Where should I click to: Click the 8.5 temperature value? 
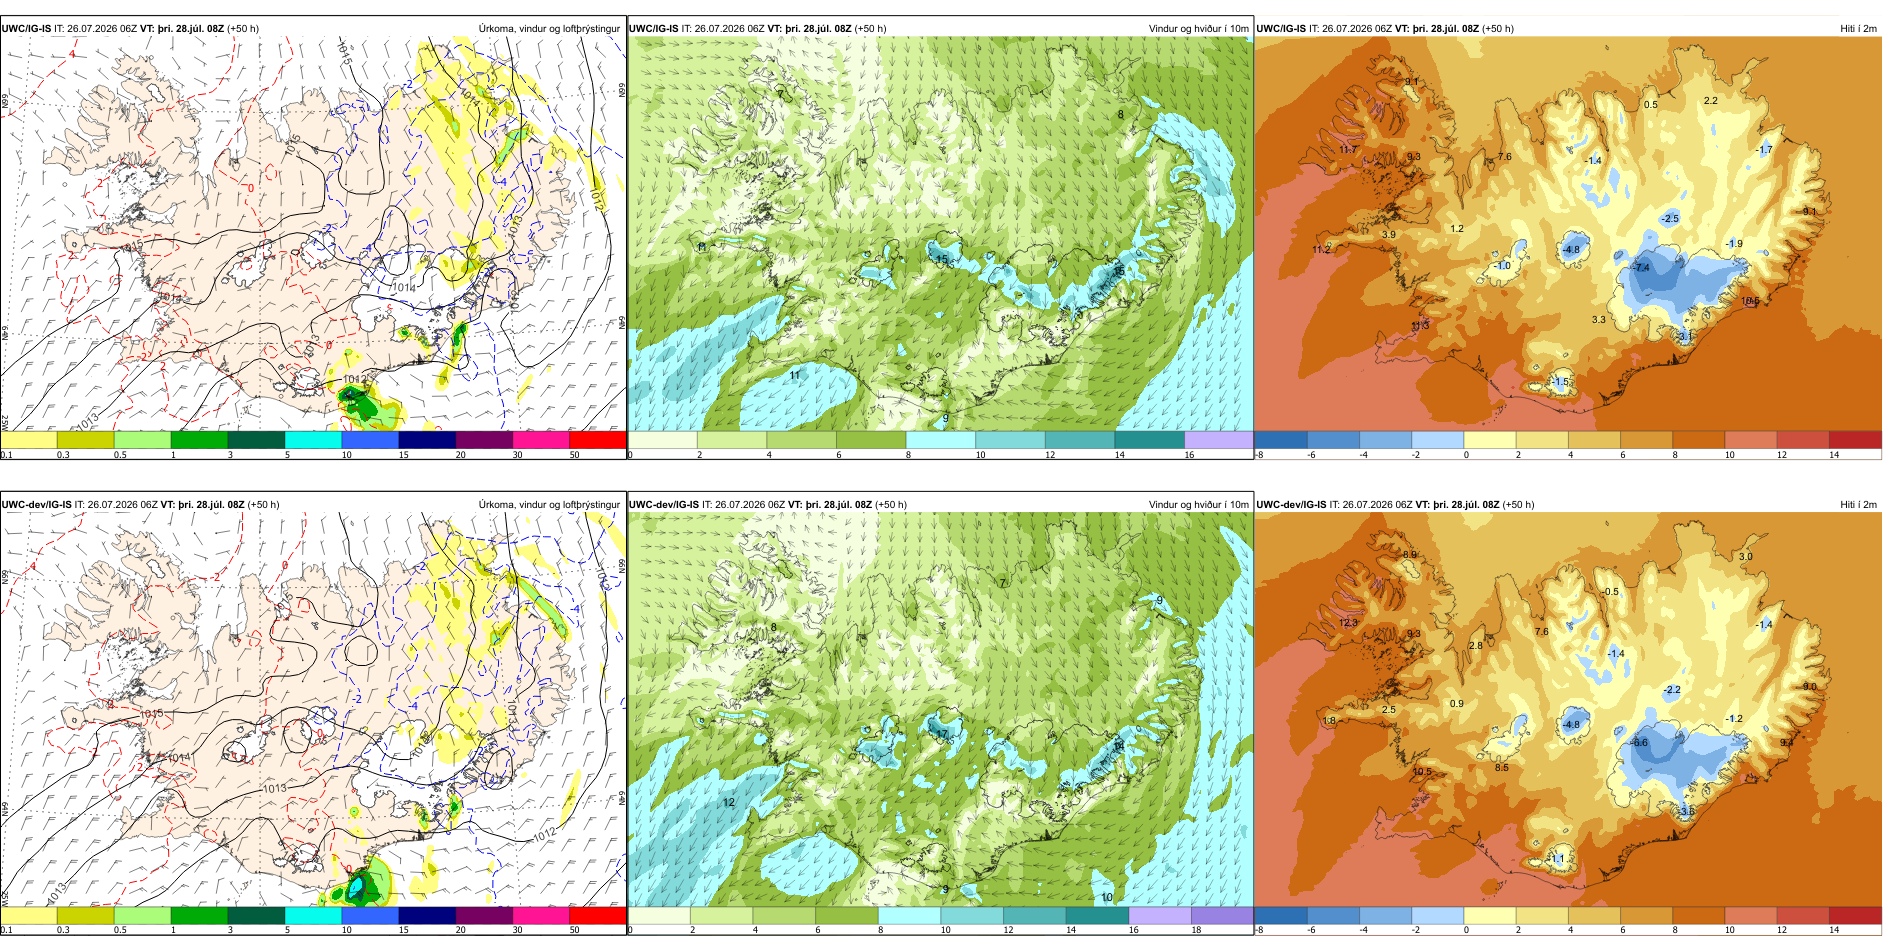[x=1502, y=768]
